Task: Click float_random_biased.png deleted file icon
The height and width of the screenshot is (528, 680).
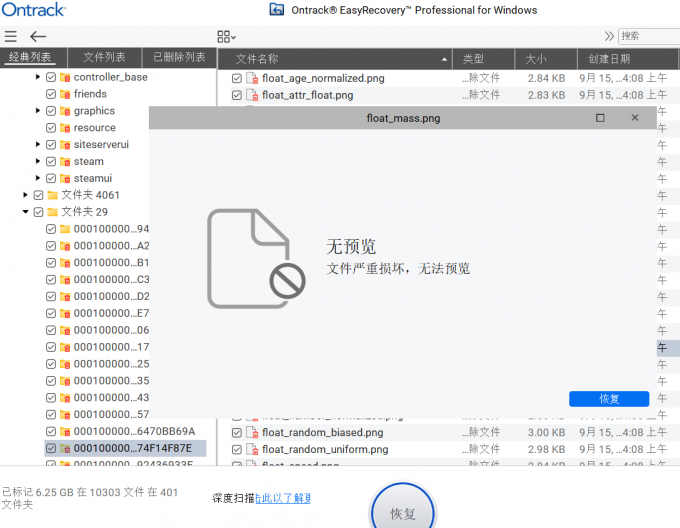Action: pyautogui.click(x=252, y=432)
